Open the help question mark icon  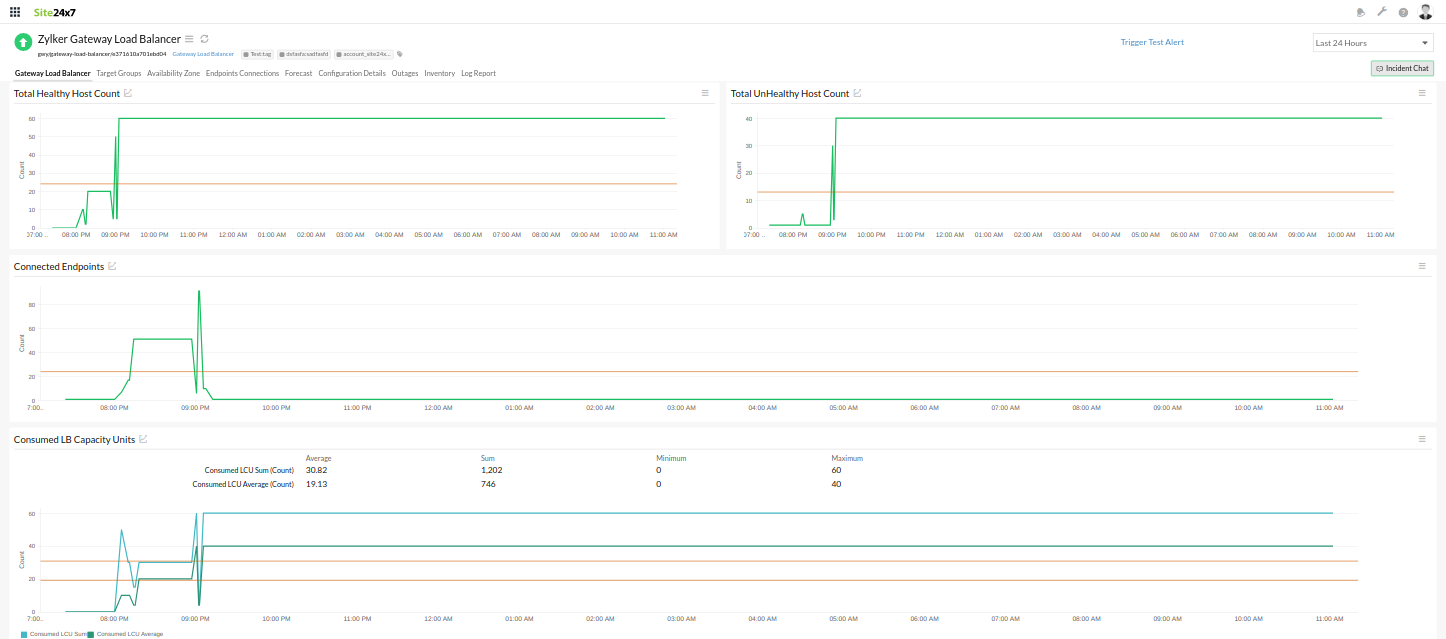1403,13
